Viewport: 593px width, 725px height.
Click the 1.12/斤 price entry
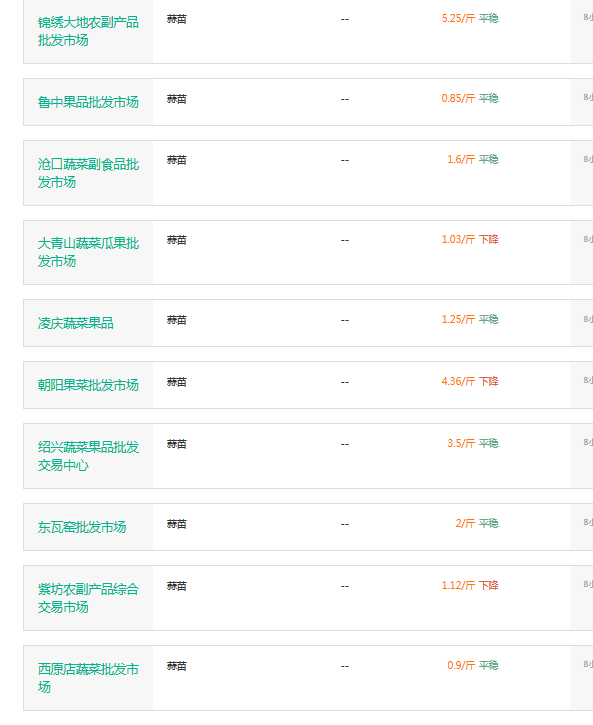pyautogui.click(x=458, y=585)
